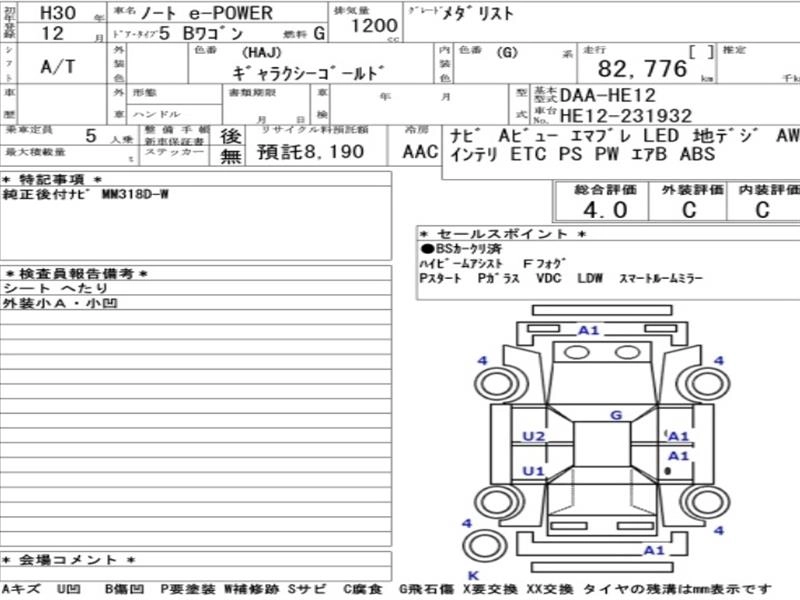Select mileage reading "82,776"
800x600 pixels.
click(642, 69)
